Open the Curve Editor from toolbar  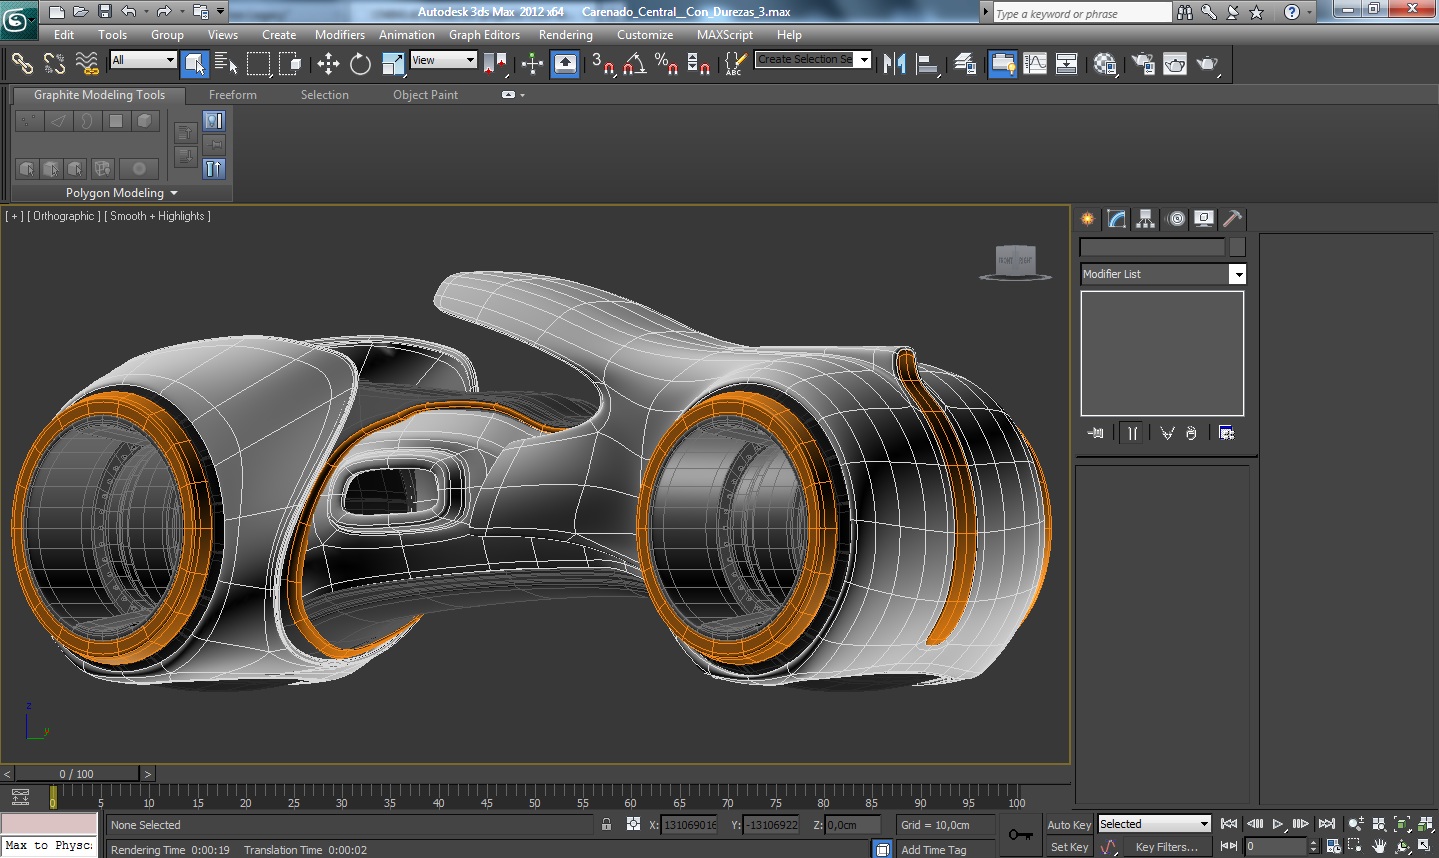pos(1035,65)
